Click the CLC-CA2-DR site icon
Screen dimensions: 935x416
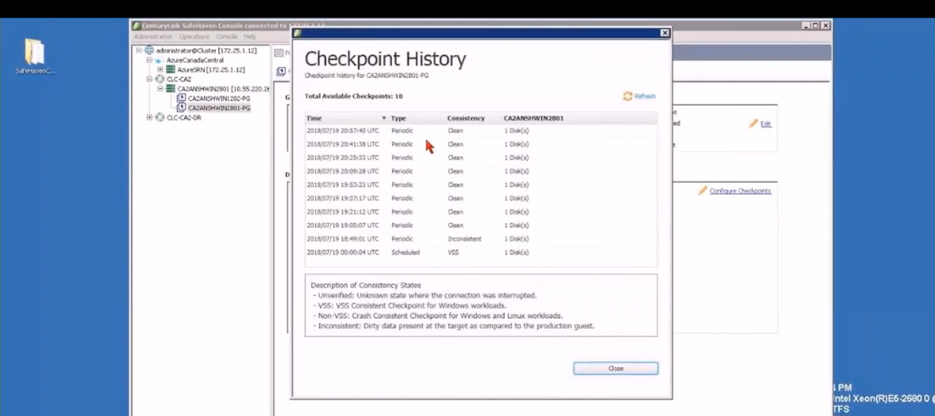(160, 117)
